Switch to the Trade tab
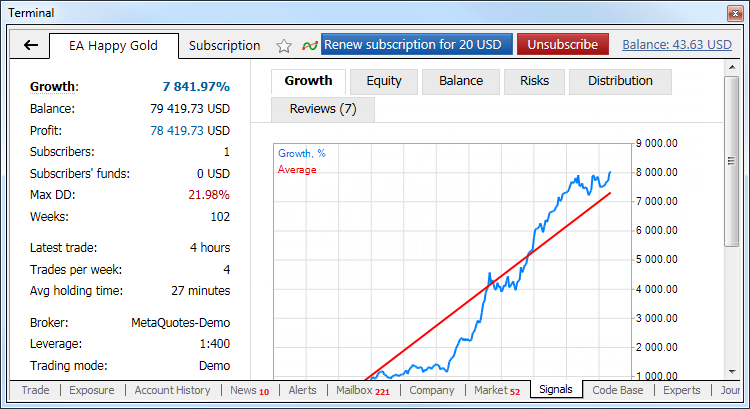This screenshot has width=750, height=409. (35, 390)
